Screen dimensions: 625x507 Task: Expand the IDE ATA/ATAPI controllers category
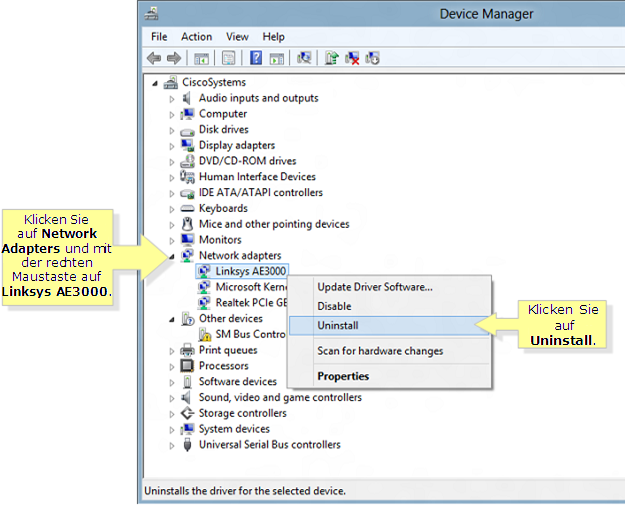point(172,194)
